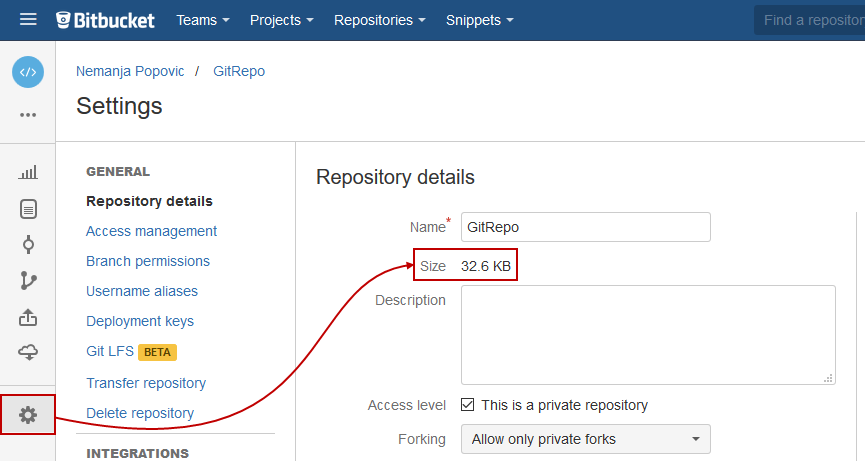
Task: Click the three-dot more options icon
Action: [28, 115]
